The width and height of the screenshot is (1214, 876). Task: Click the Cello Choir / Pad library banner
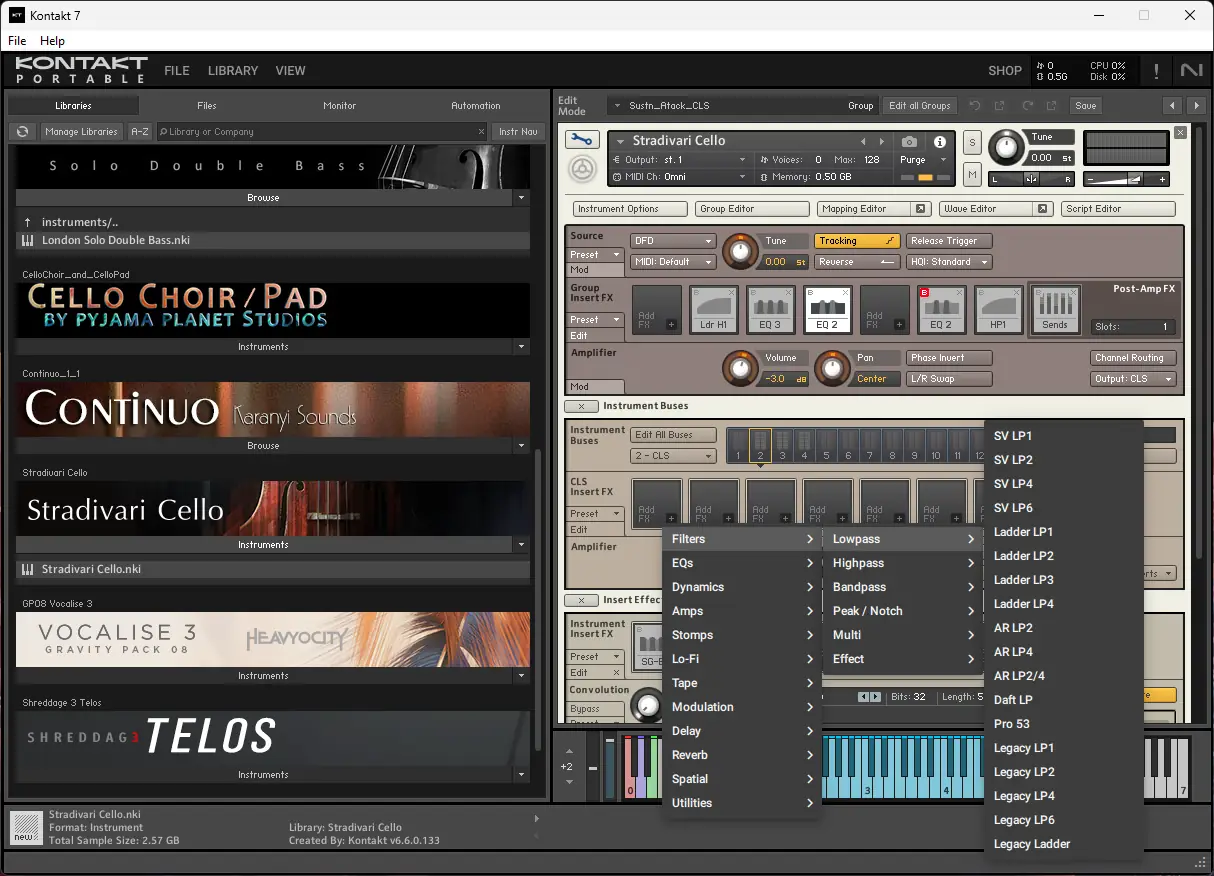[273, 310]
